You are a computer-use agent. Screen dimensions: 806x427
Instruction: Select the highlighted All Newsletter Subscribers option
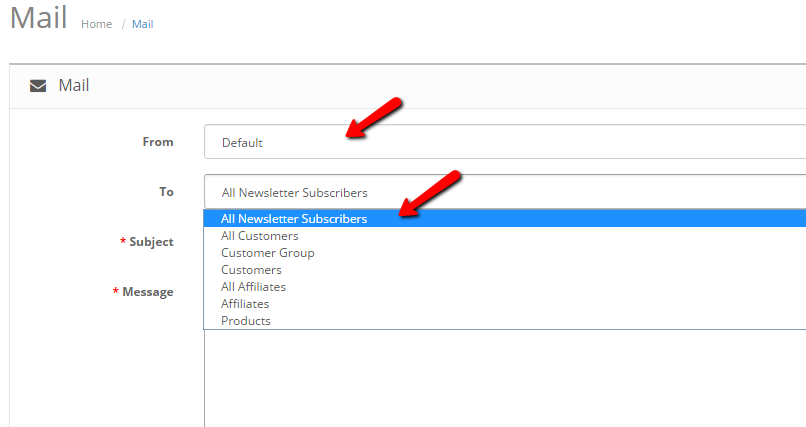(294, 219)
